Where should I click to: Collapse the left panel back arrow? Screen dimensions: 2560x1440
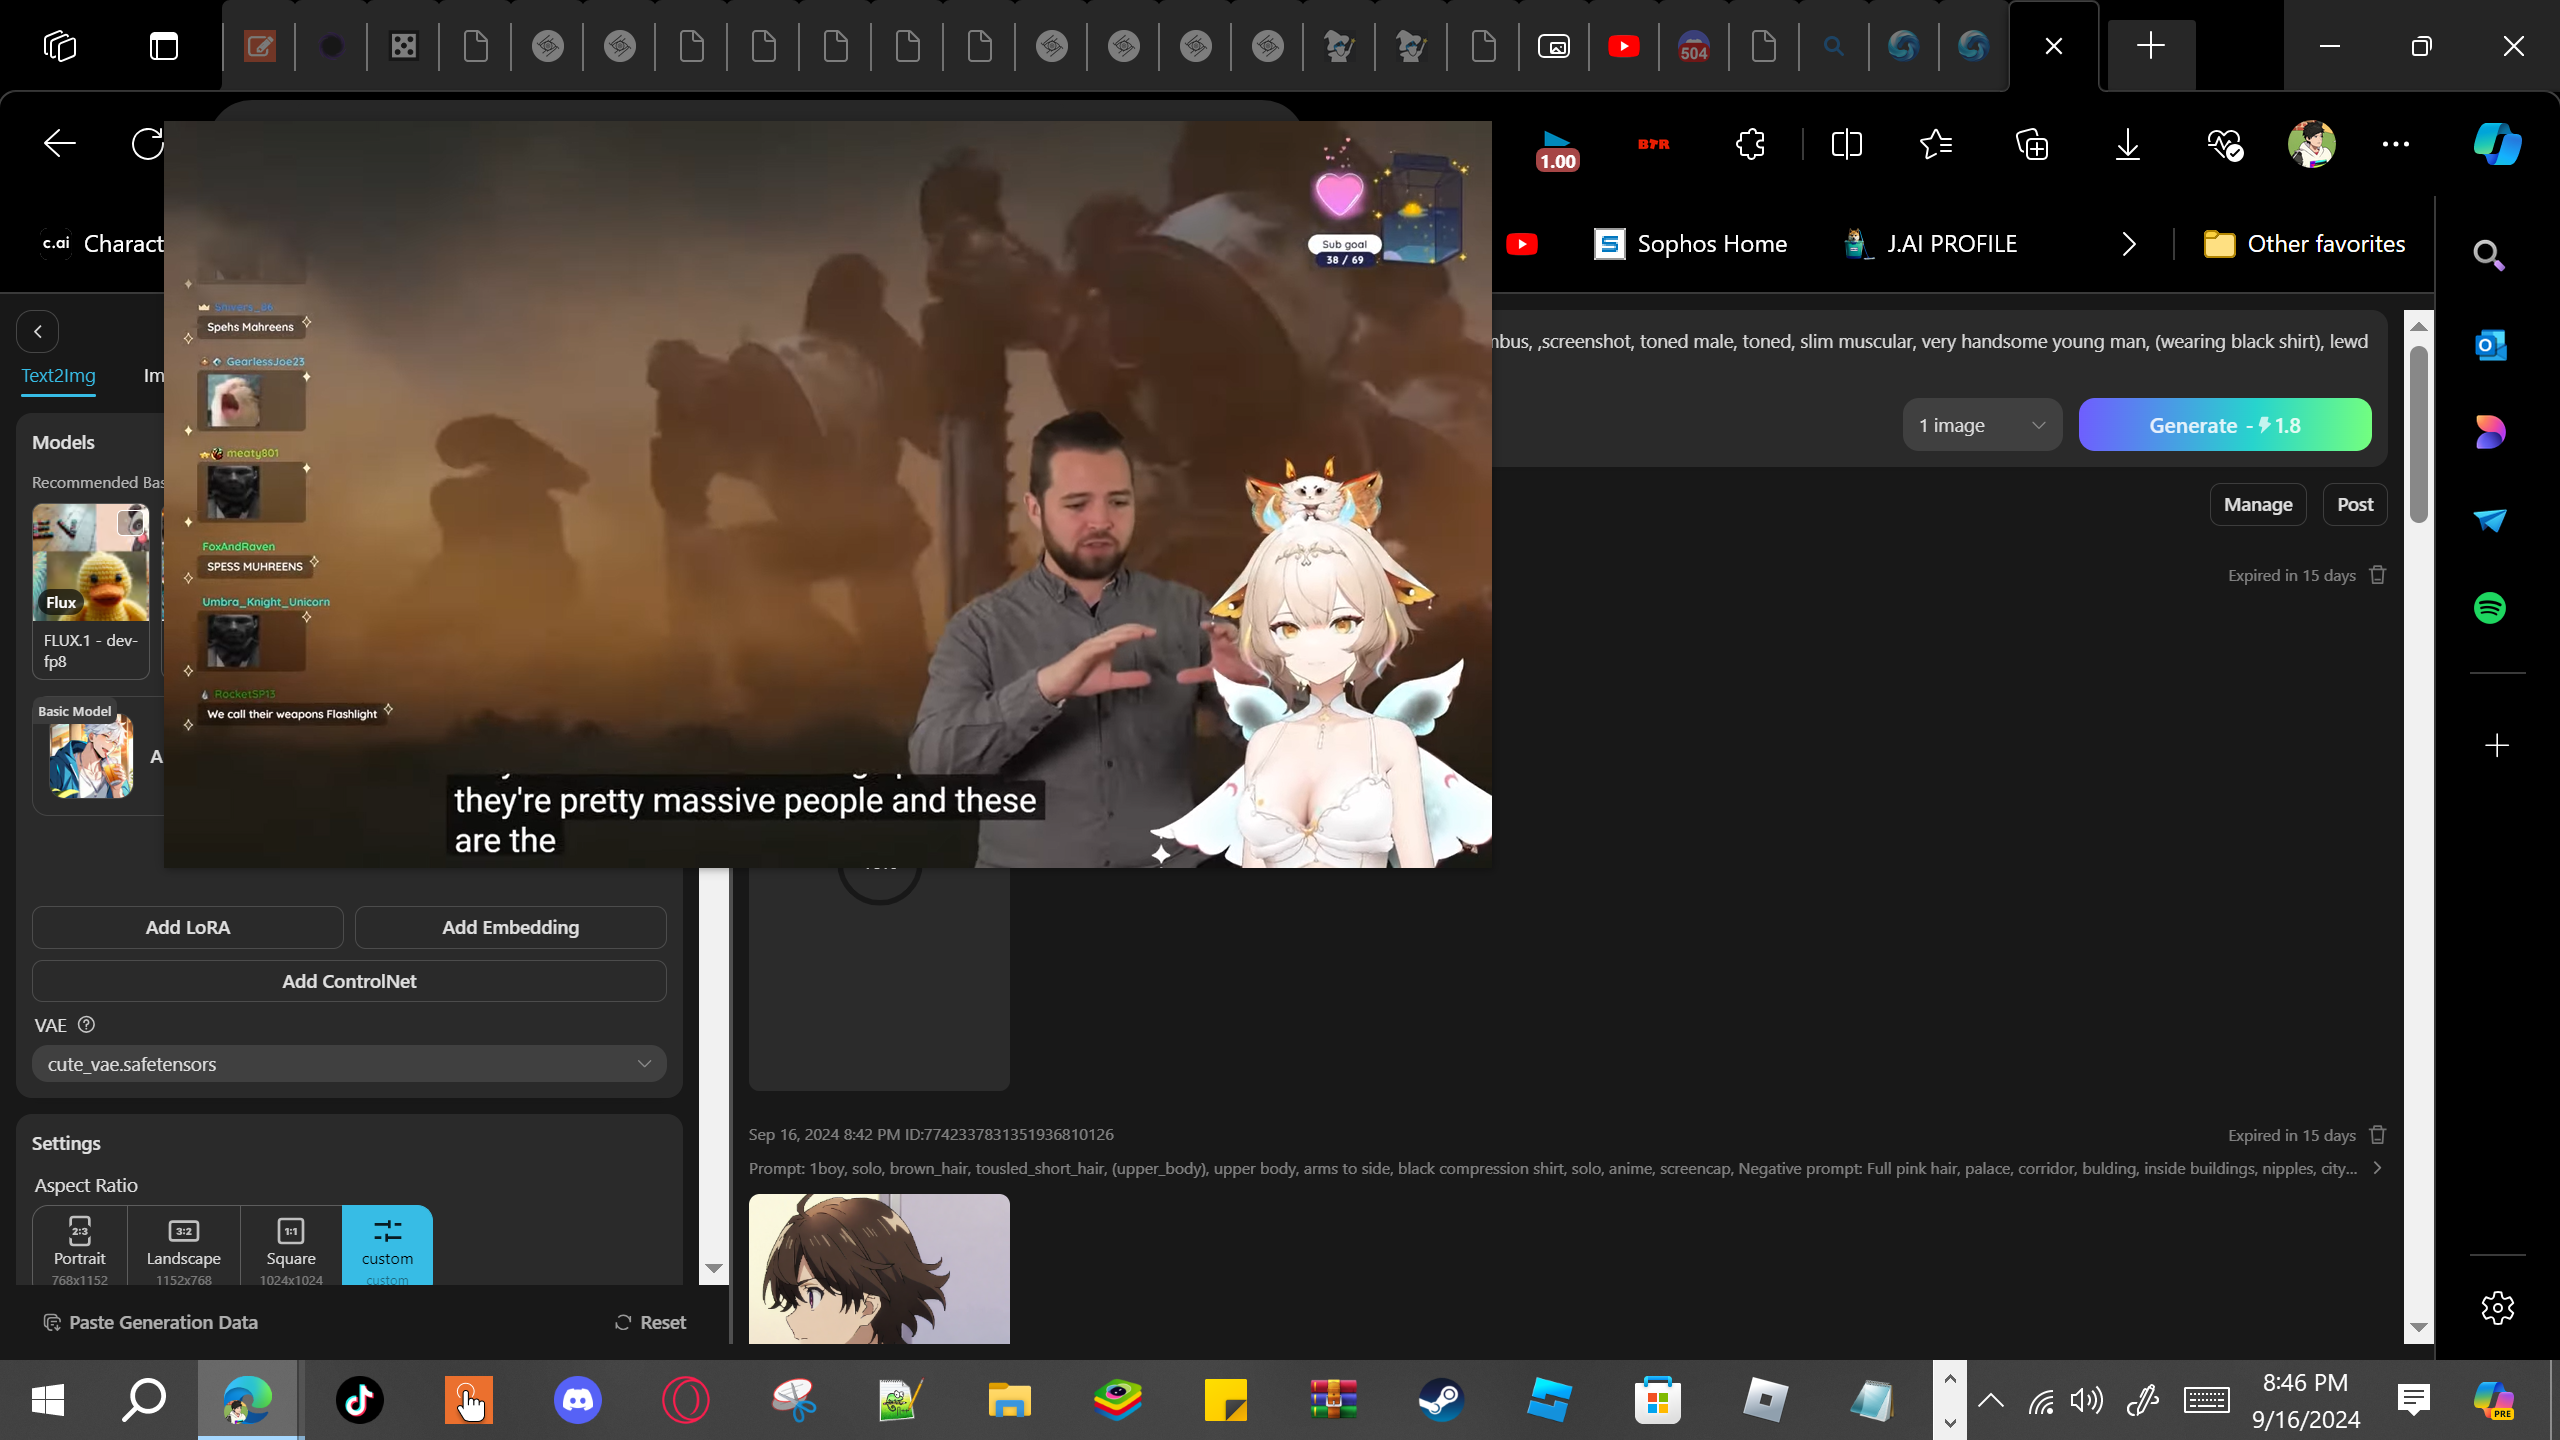(x=38, y=332)
